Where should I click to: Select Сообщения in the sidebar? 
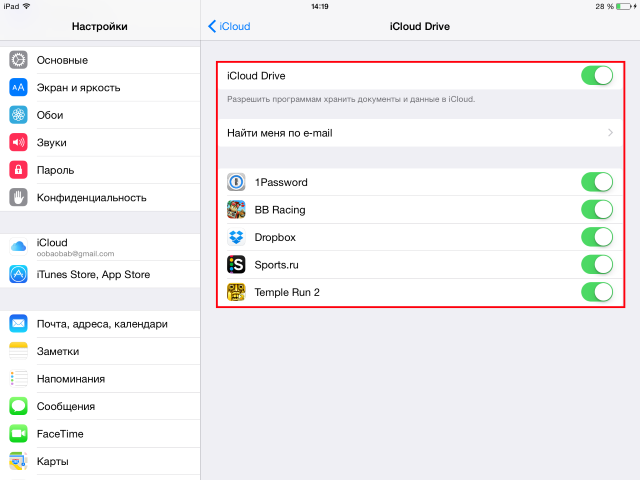click(100, 406)
